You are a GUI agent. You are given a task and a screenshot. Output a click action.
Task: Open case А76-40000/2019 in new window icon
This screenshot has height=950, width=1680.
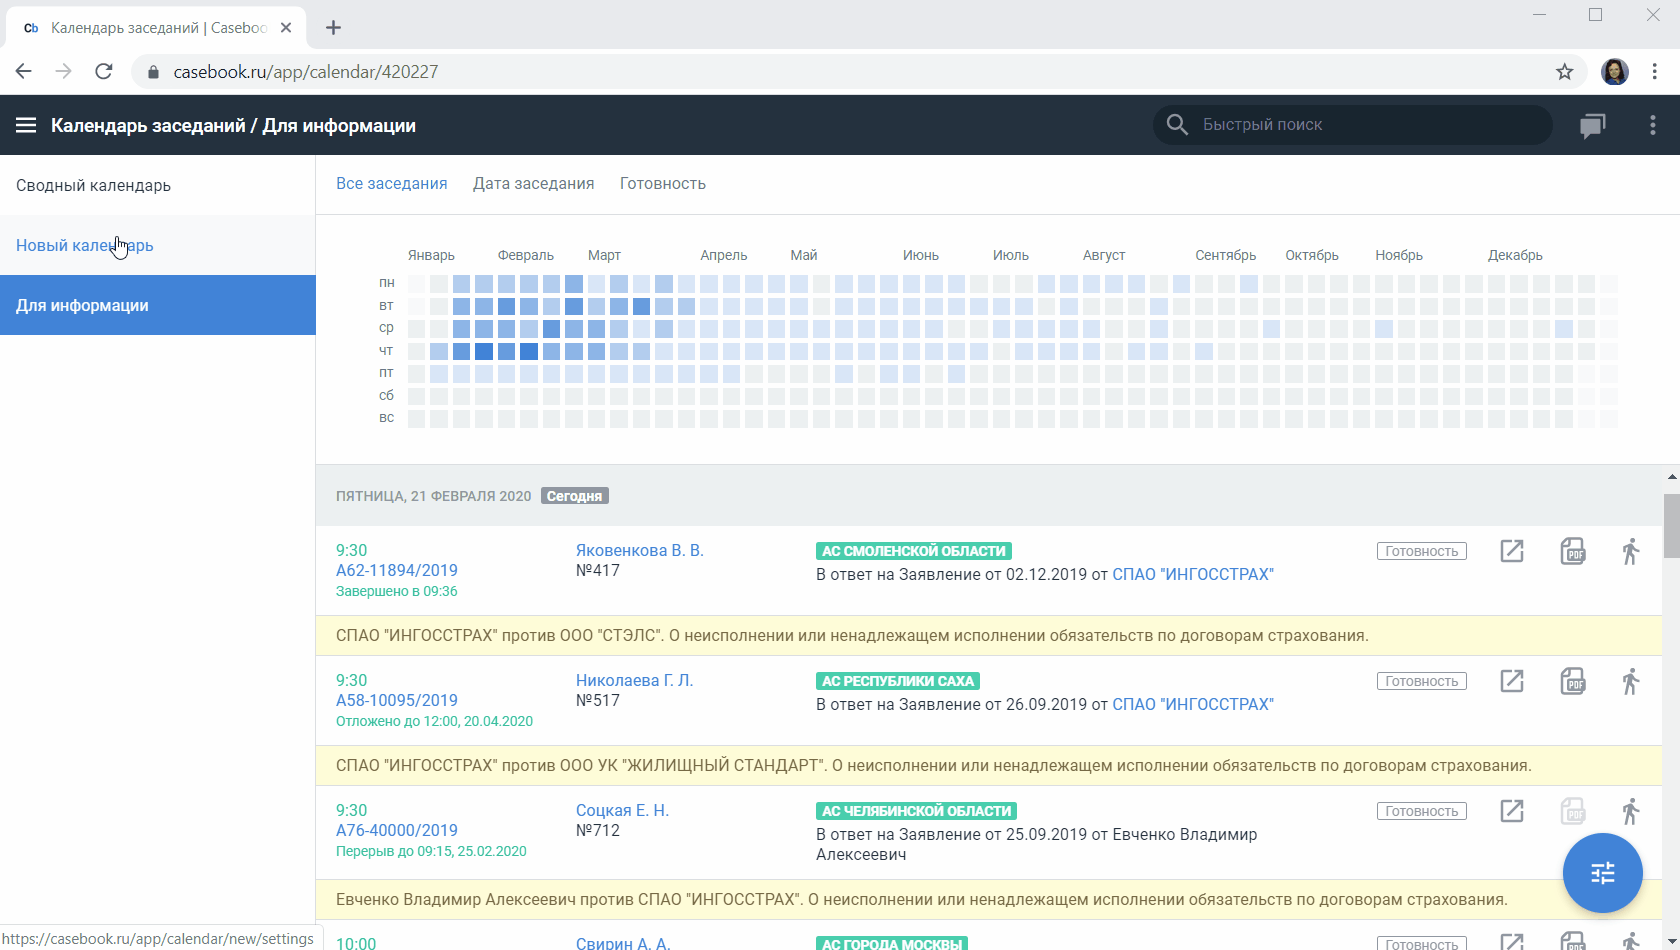(x=1512, y=811)
